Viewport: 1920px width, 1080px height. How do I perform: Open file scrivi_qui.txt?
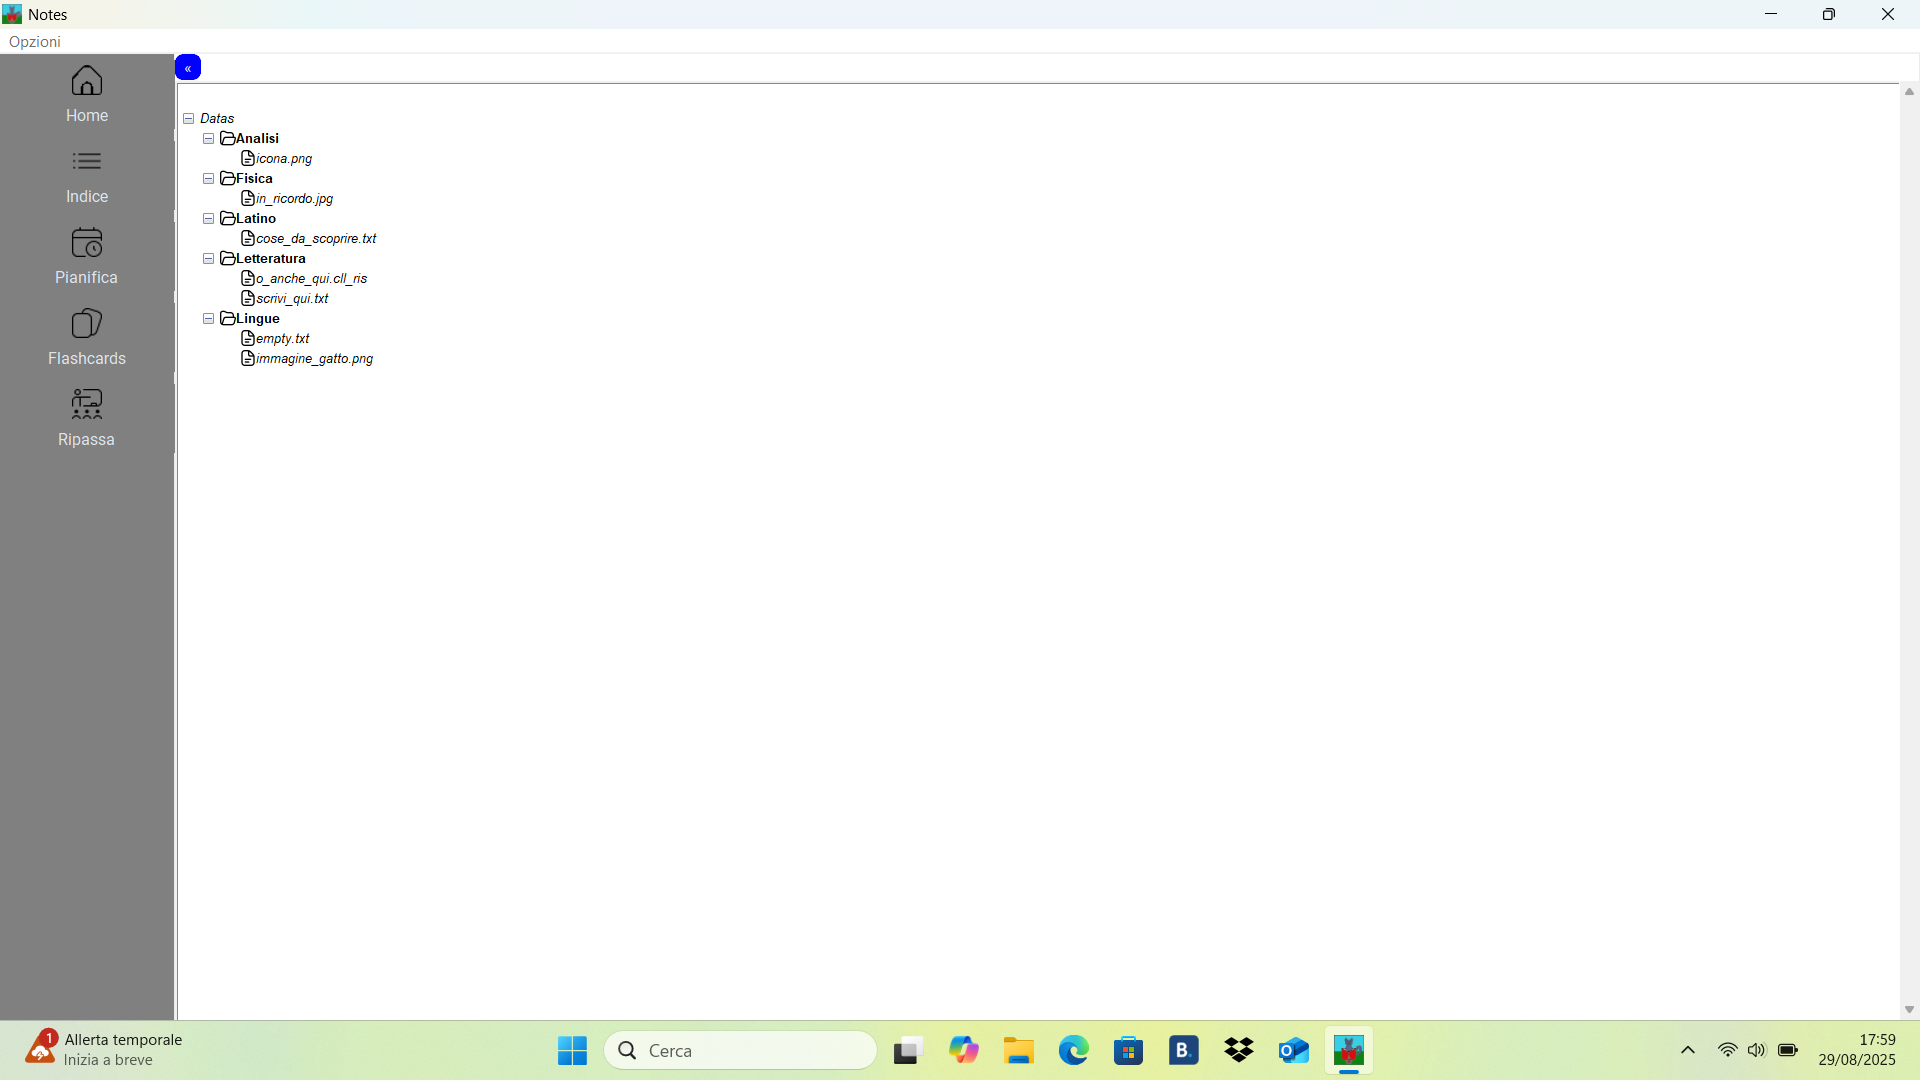[x=292, y=299]
